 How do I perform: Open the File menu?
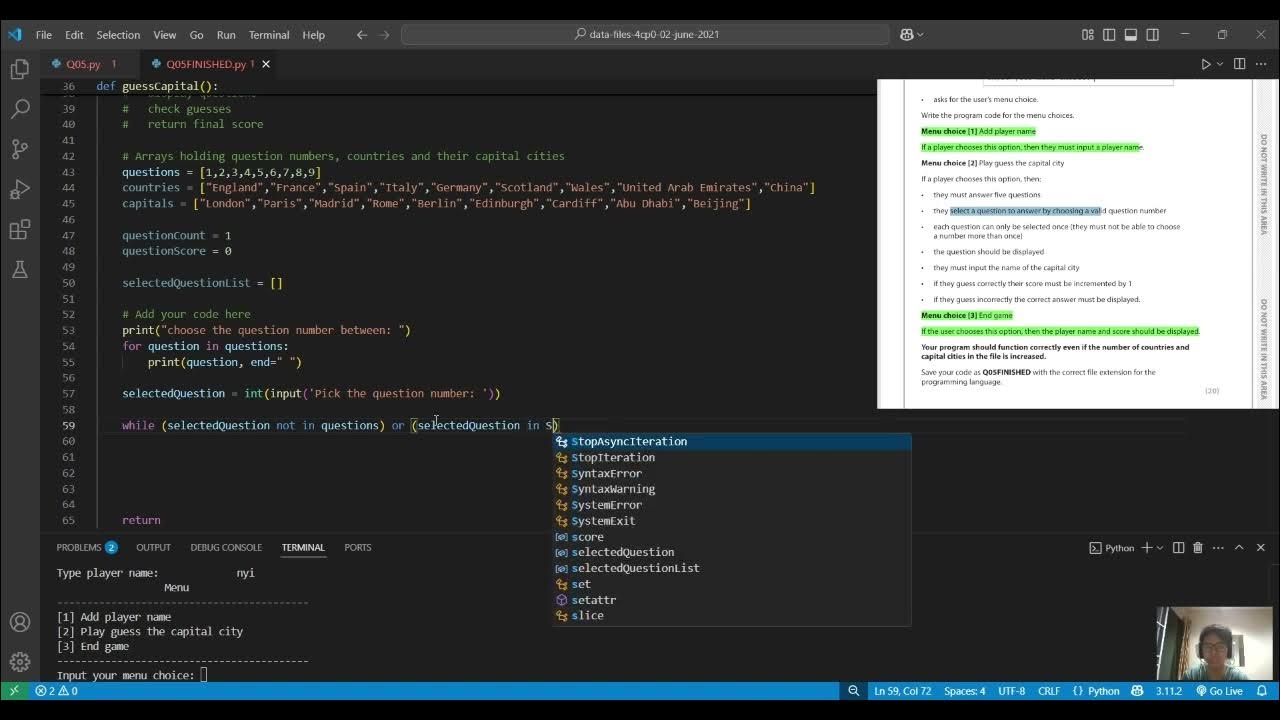pyautogui.click(x=44, y=34)
